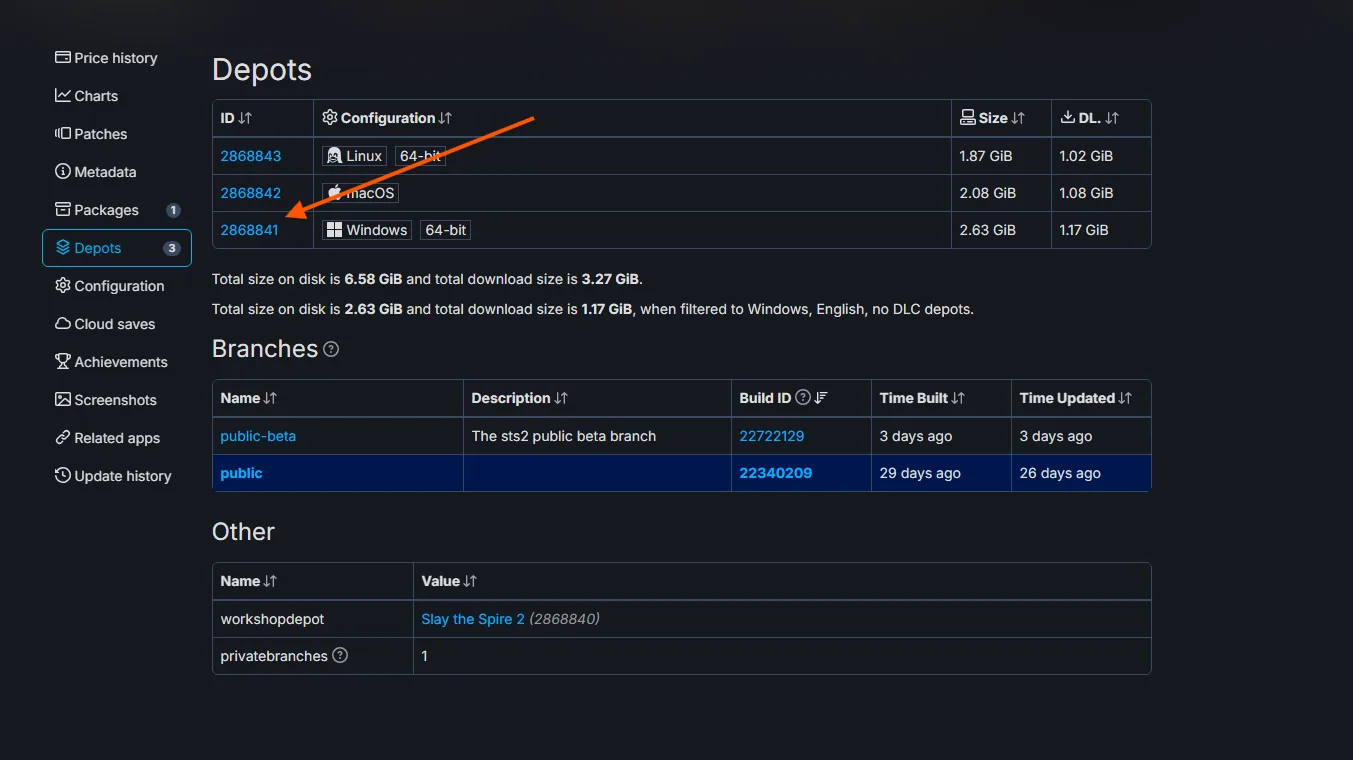This screenshot has width=1353, height=760.
Task: Open depot 2868841 link
Action: [249, 230]
